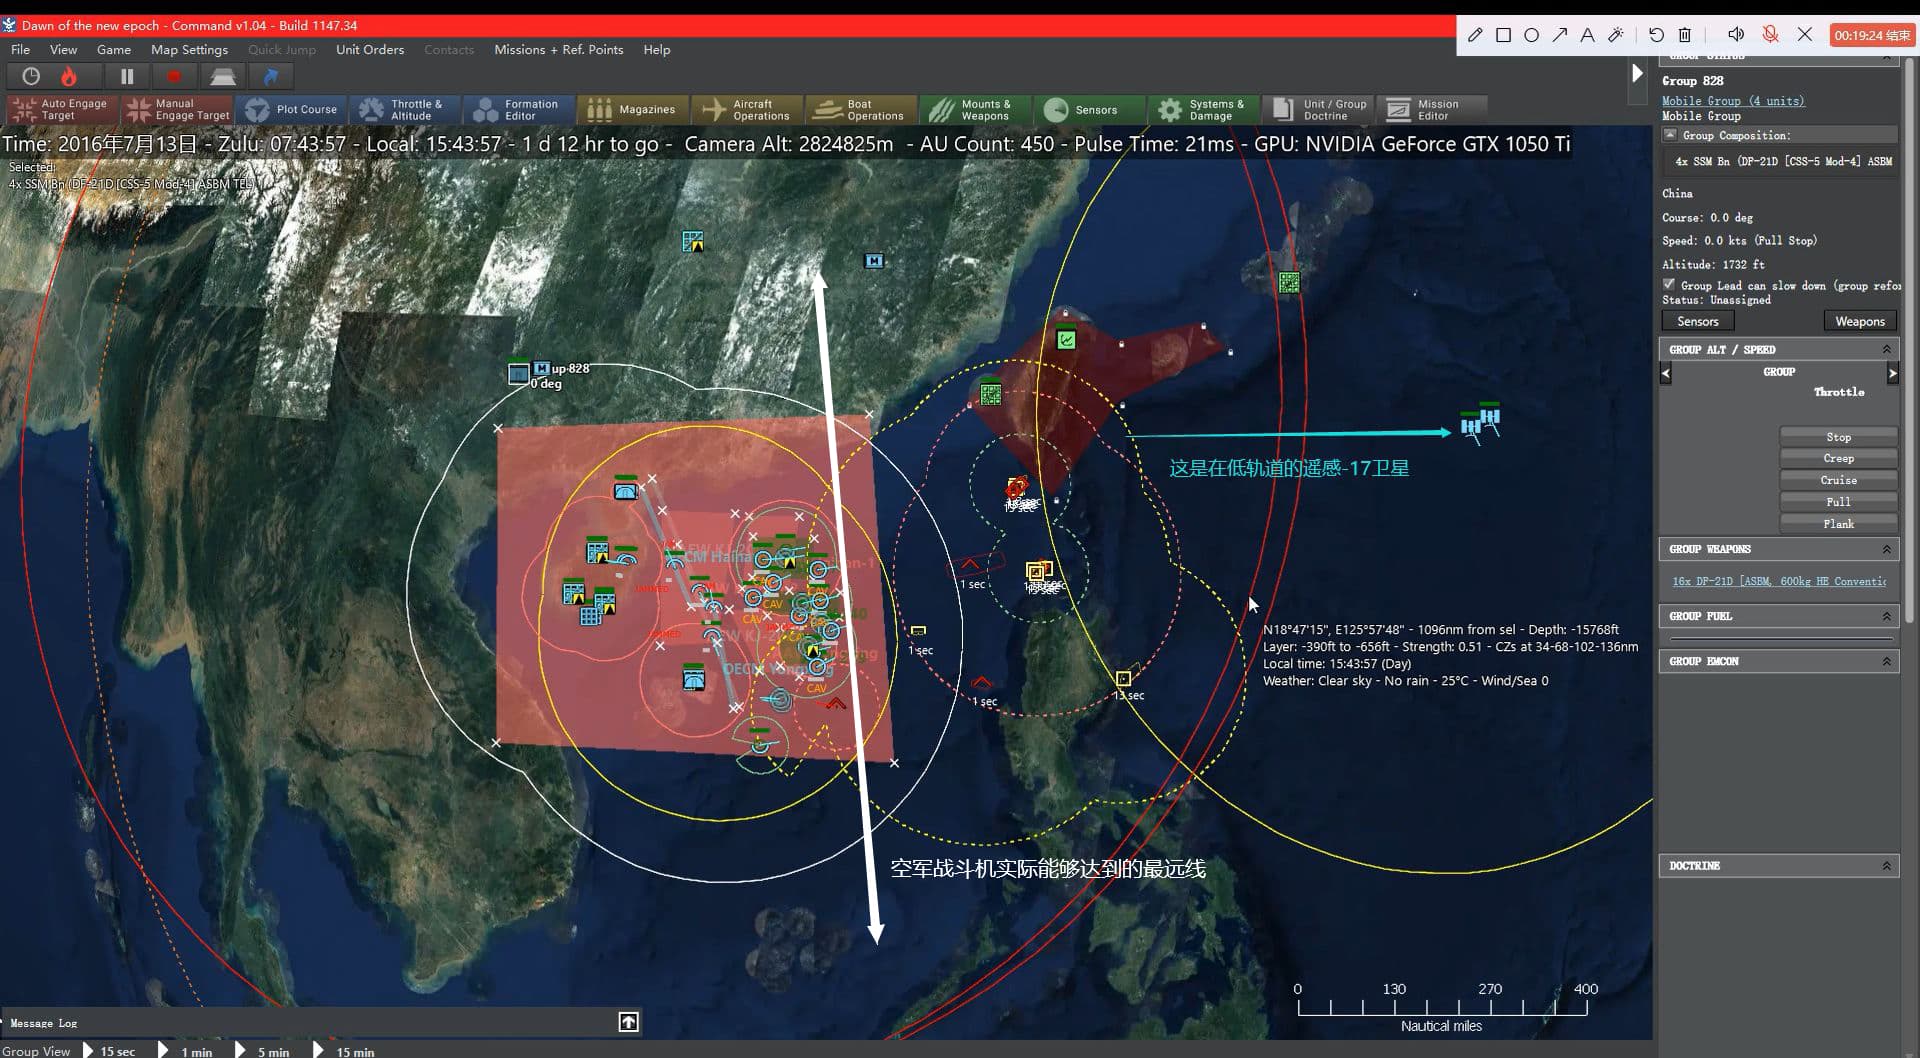Screen dimensions: 1920x1058
Task: Open the Sensors toolbar window
Action: pos(1088,109)
